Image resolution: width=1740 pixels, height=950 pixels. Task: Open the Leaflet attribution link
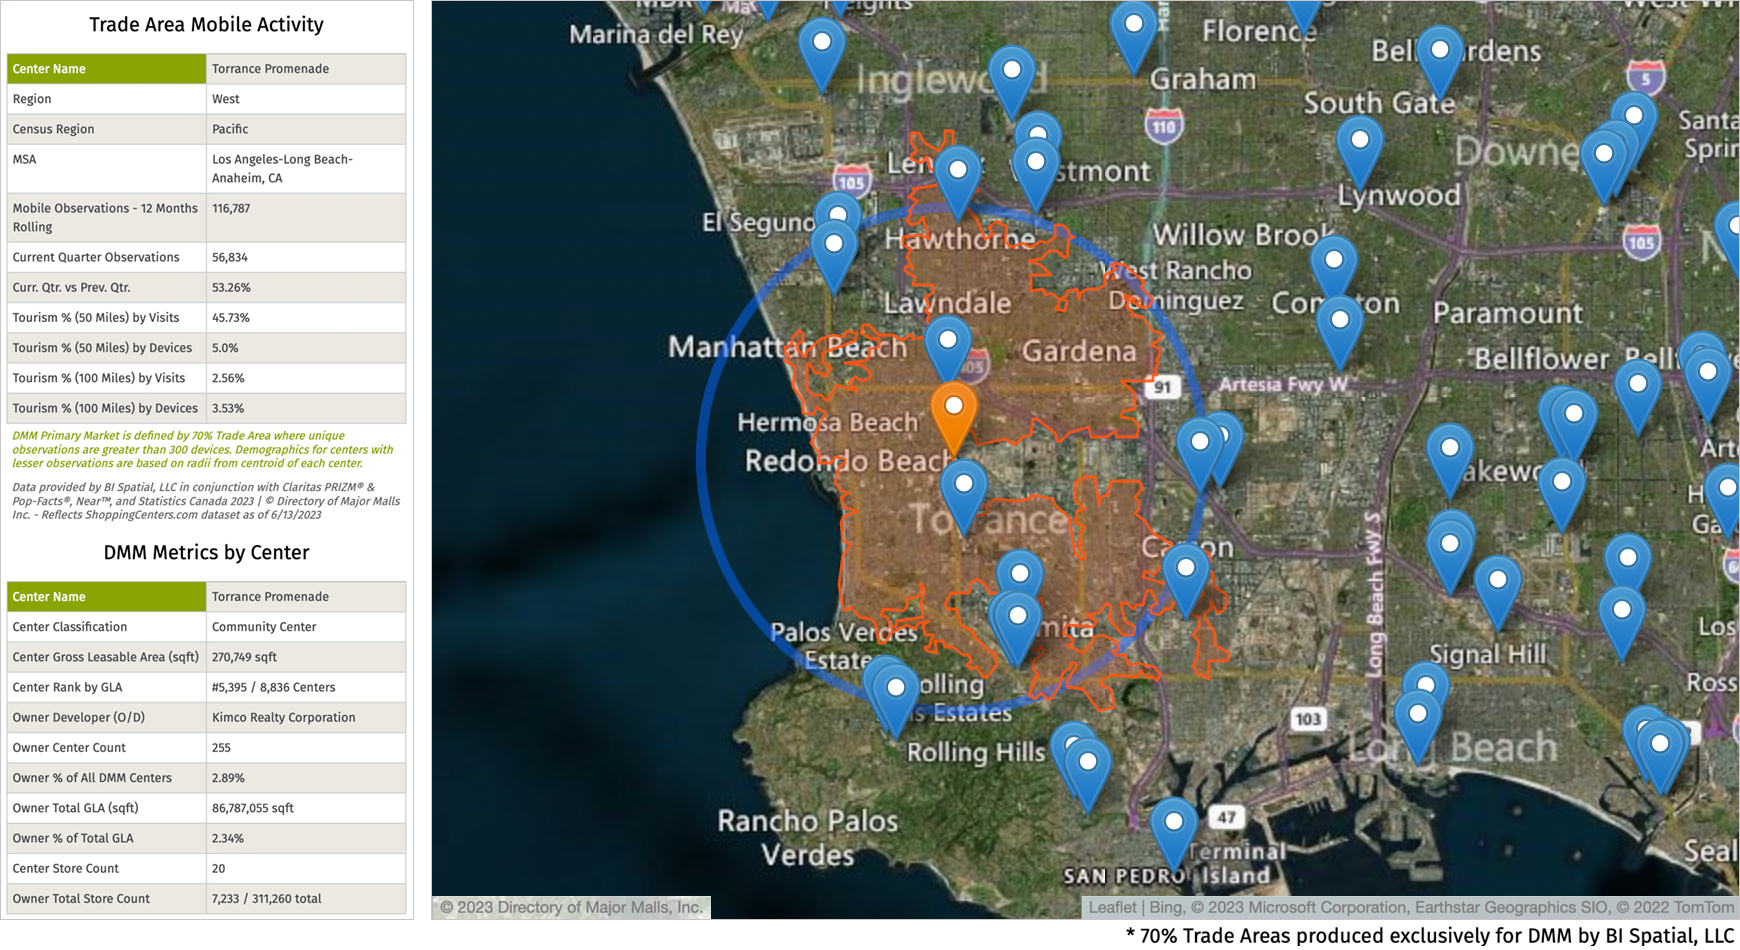(1112, 907)
